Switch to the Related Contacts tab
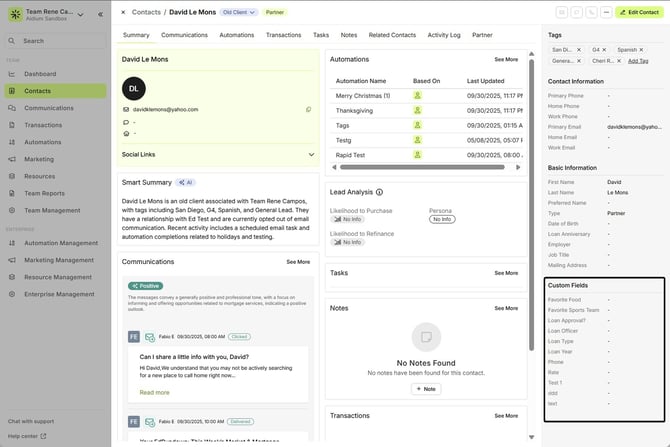The image size is (670, 447). [x=392, y=35]
